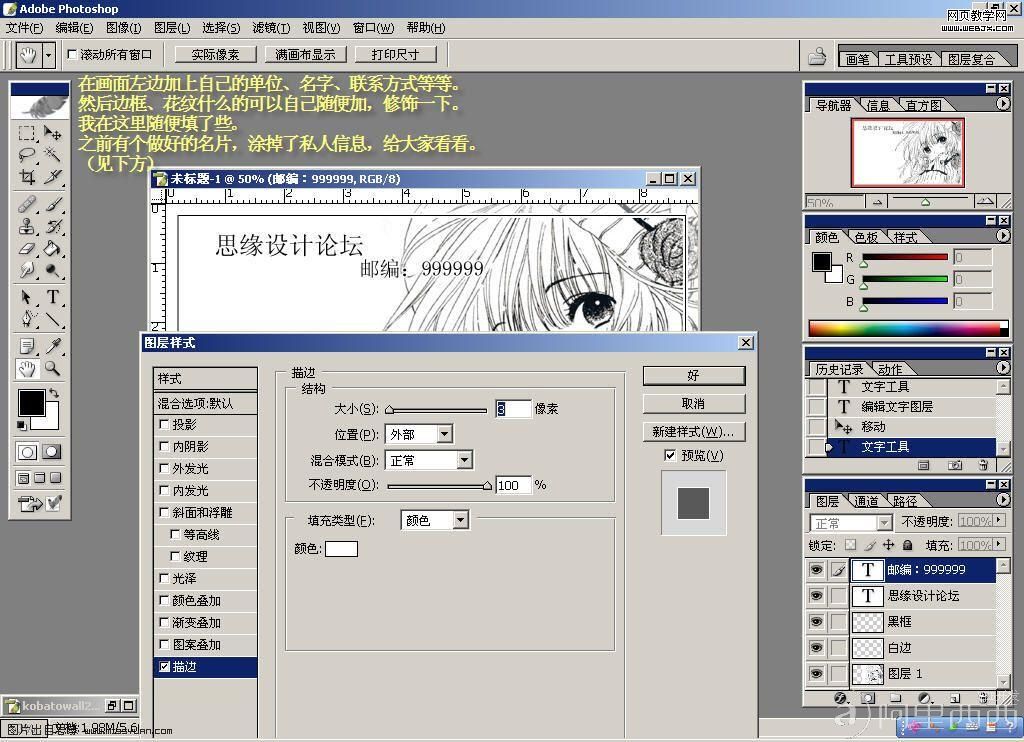Screen dimensions: 1024x742
Task: Select the Slice tool
Action: pyautogui.click(x=53, y=176)
